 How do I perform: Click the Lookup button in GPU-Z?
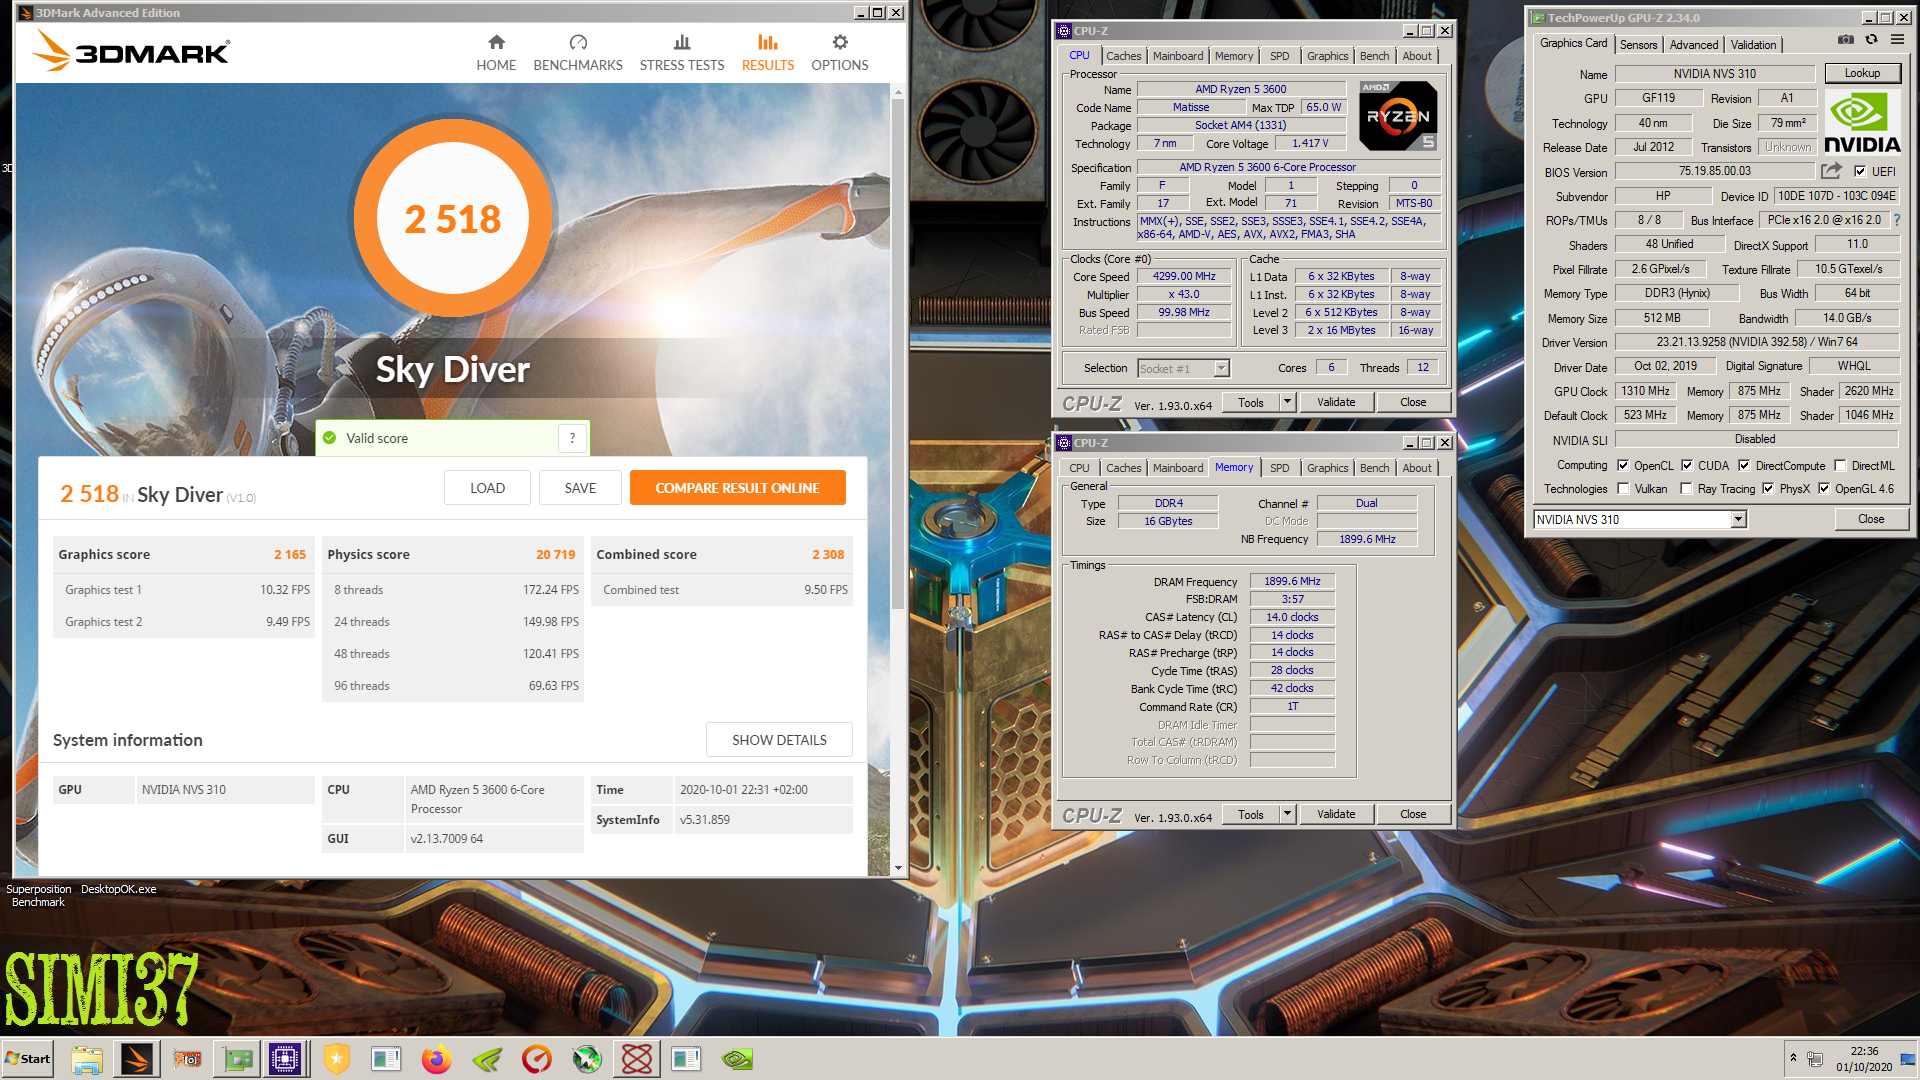(x=1862, y=73)
